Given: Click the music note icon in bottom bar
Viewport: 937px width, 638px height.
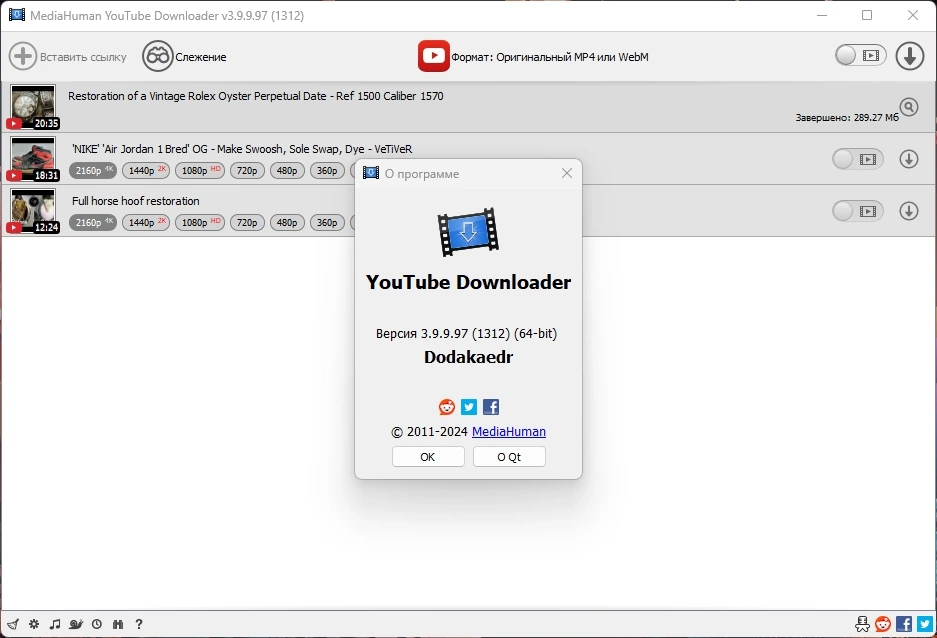Looking at the screenshot, I should [55, 624].
